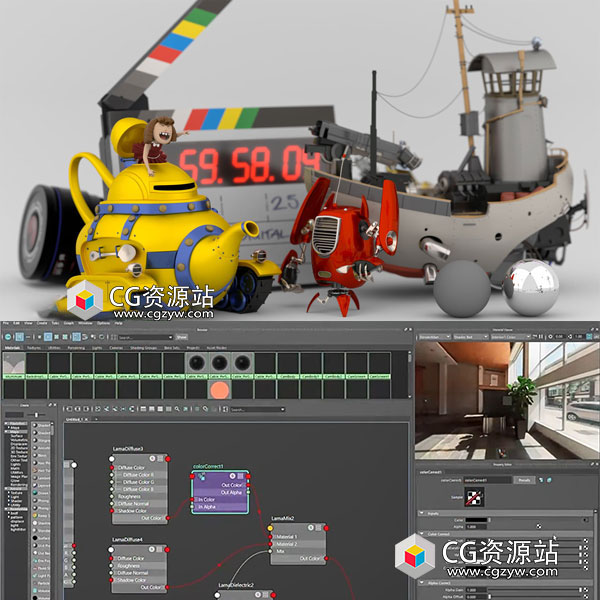This screenshot has width=600, height=600.
Task: Adjust the Alpha Offset slider
Action: 535,597
